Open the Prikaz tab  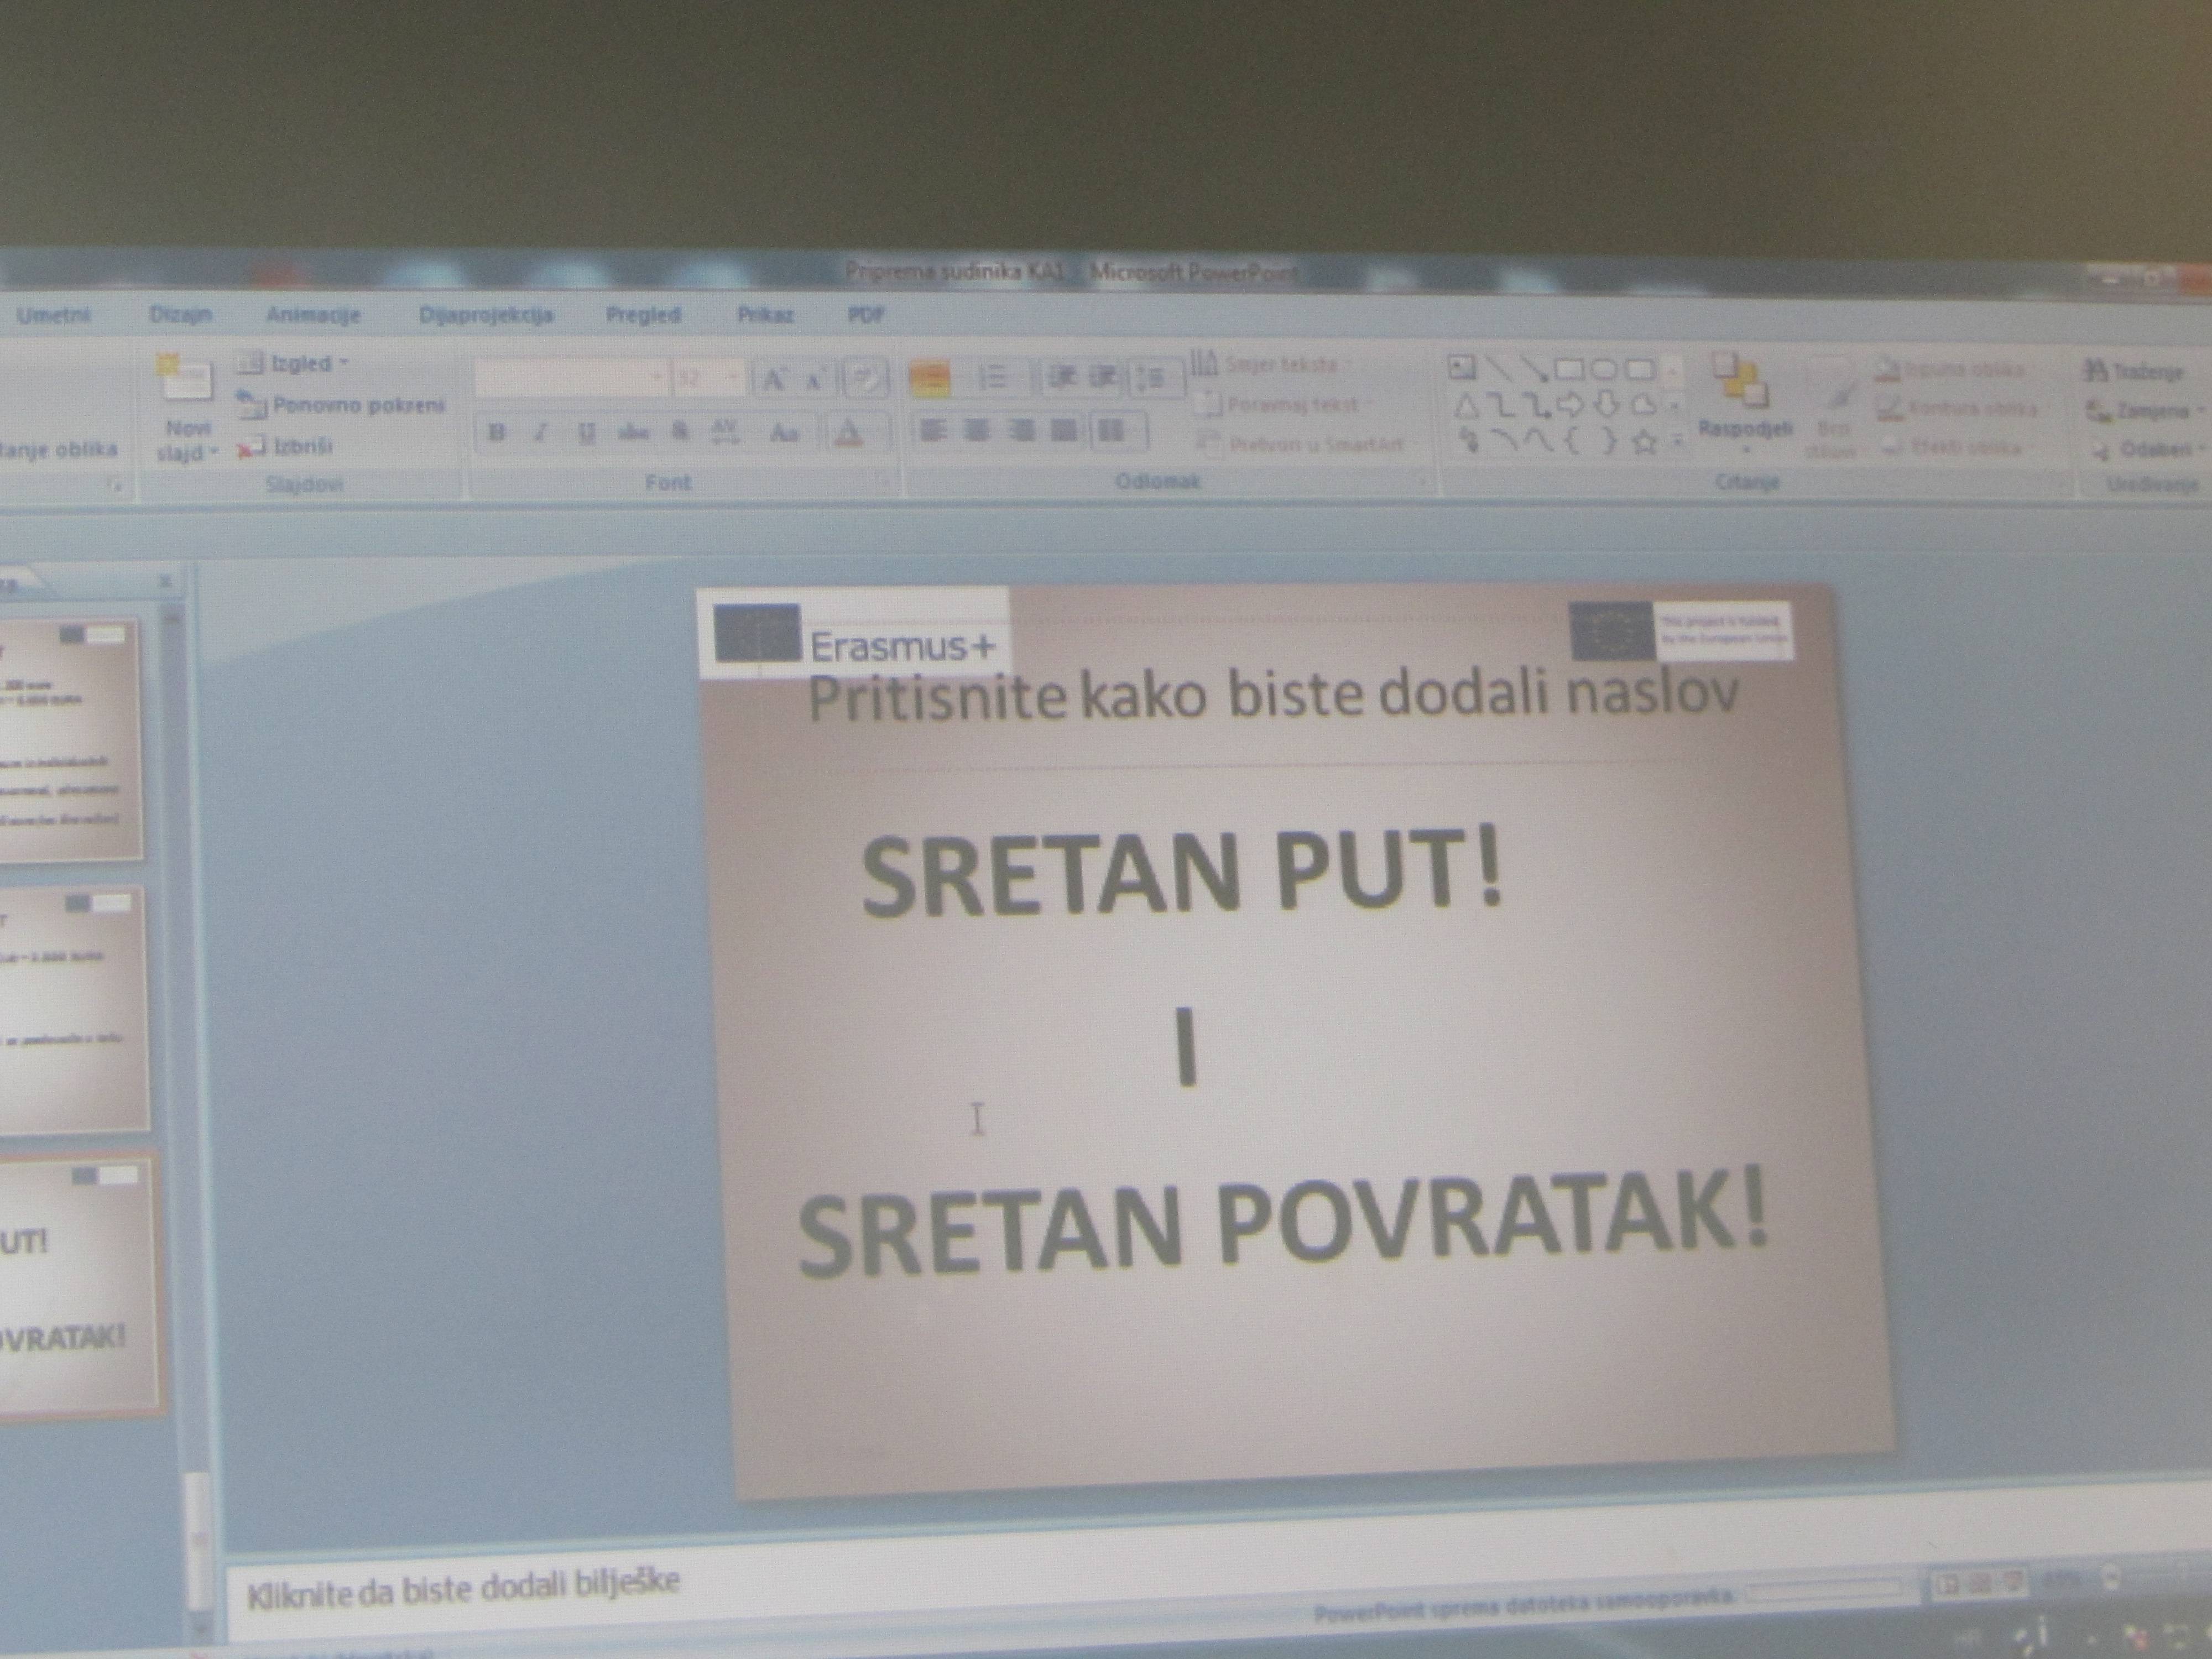tap(765, 315)
